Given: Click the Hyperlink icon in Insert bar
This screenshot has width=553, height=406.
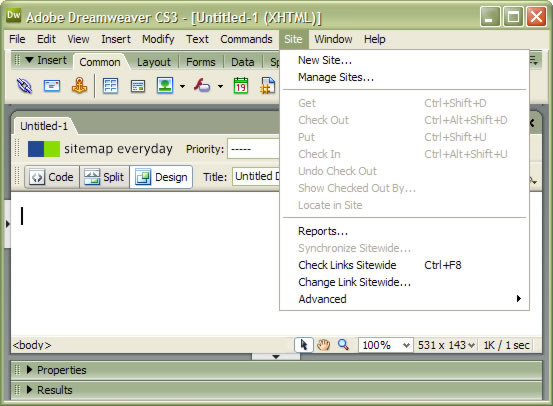Looking at the screenshot, I should click(x=25, y=86).
